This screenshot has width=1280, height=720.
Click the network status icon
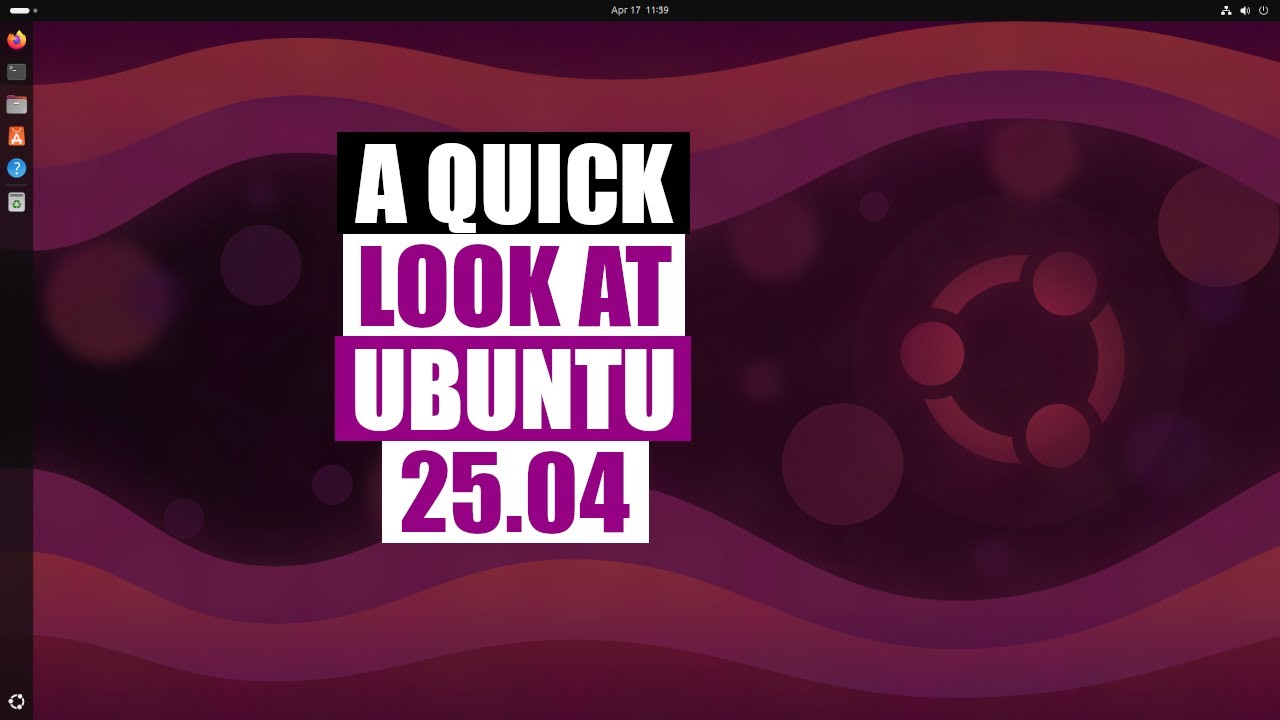coord(1226,10)
